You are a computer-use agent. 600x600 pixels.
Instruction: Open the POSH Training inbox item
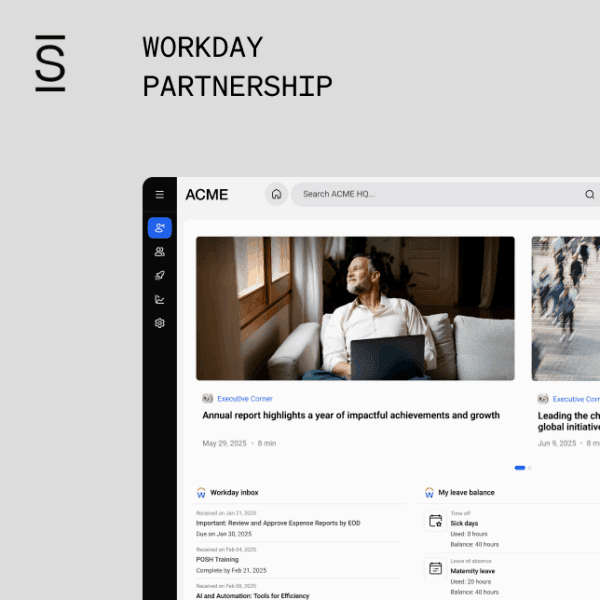[x=218, y=559]
